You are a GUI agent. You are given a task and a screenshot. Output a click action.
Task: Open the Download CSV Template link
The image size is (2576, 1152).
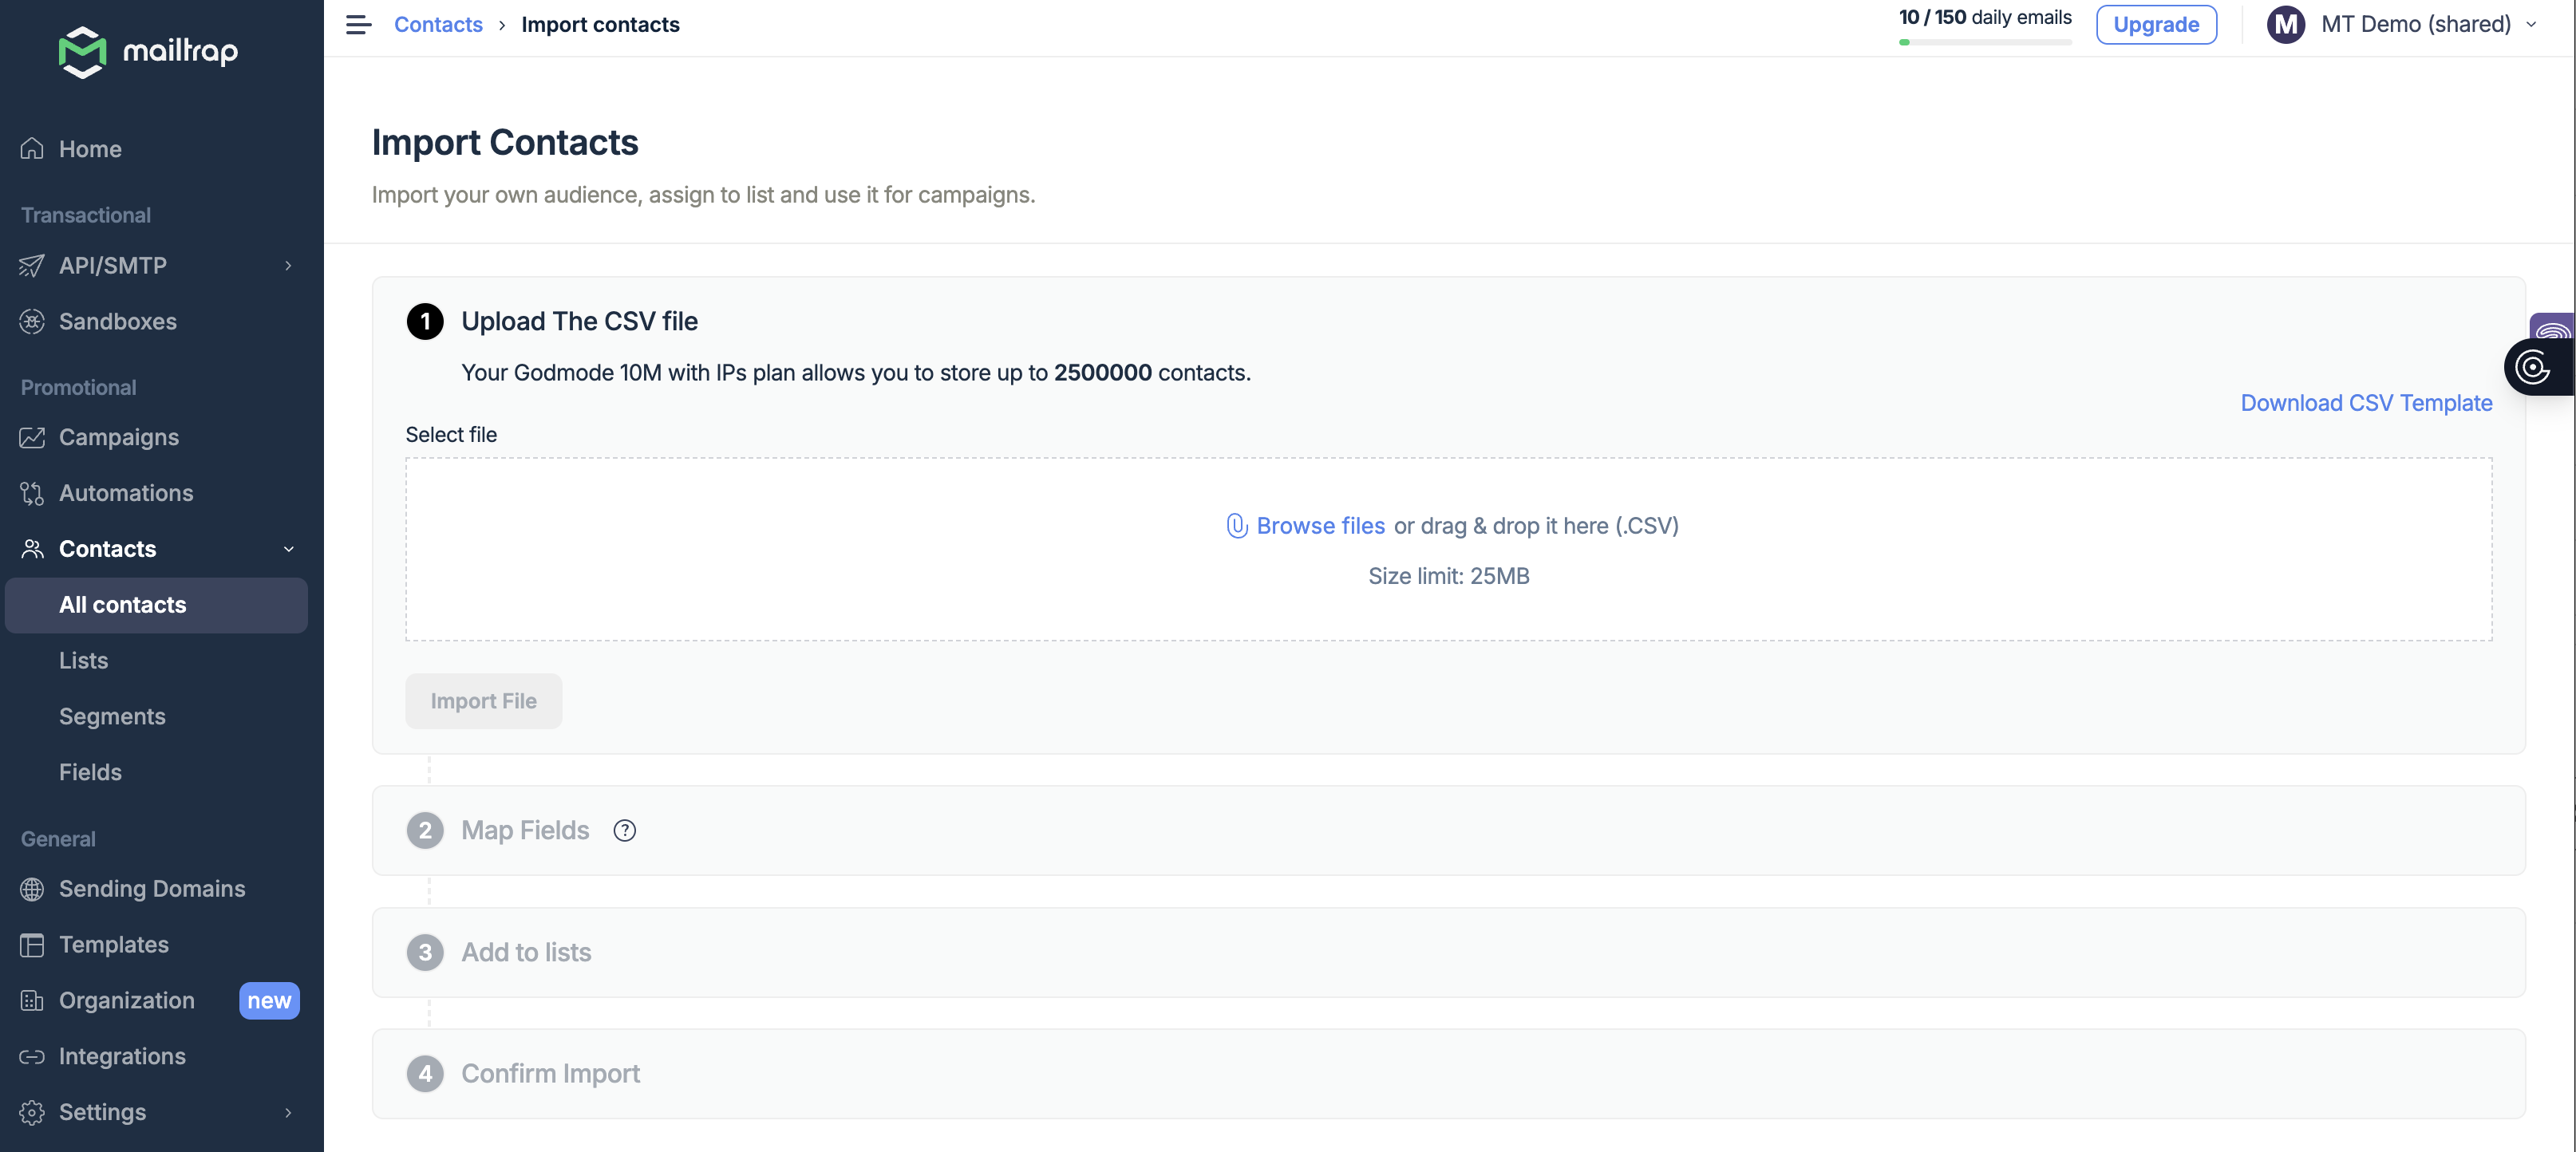(2365, 403)
